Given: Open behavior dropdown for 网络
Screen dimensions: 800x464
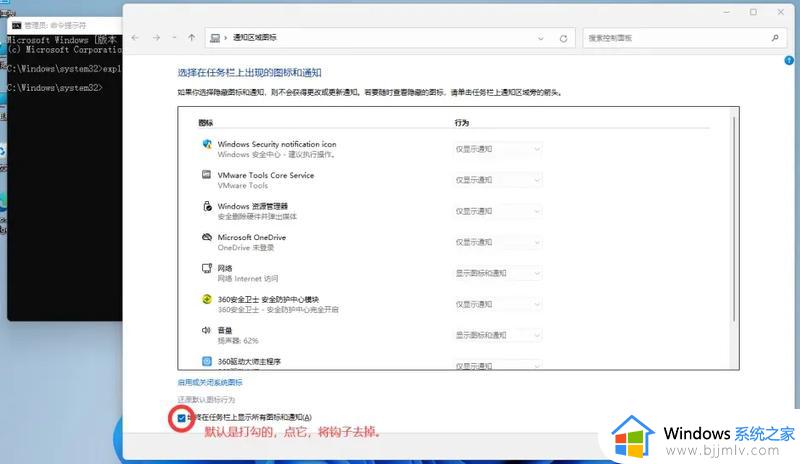Looking at the screenshot, I should (x=497, y=273).
